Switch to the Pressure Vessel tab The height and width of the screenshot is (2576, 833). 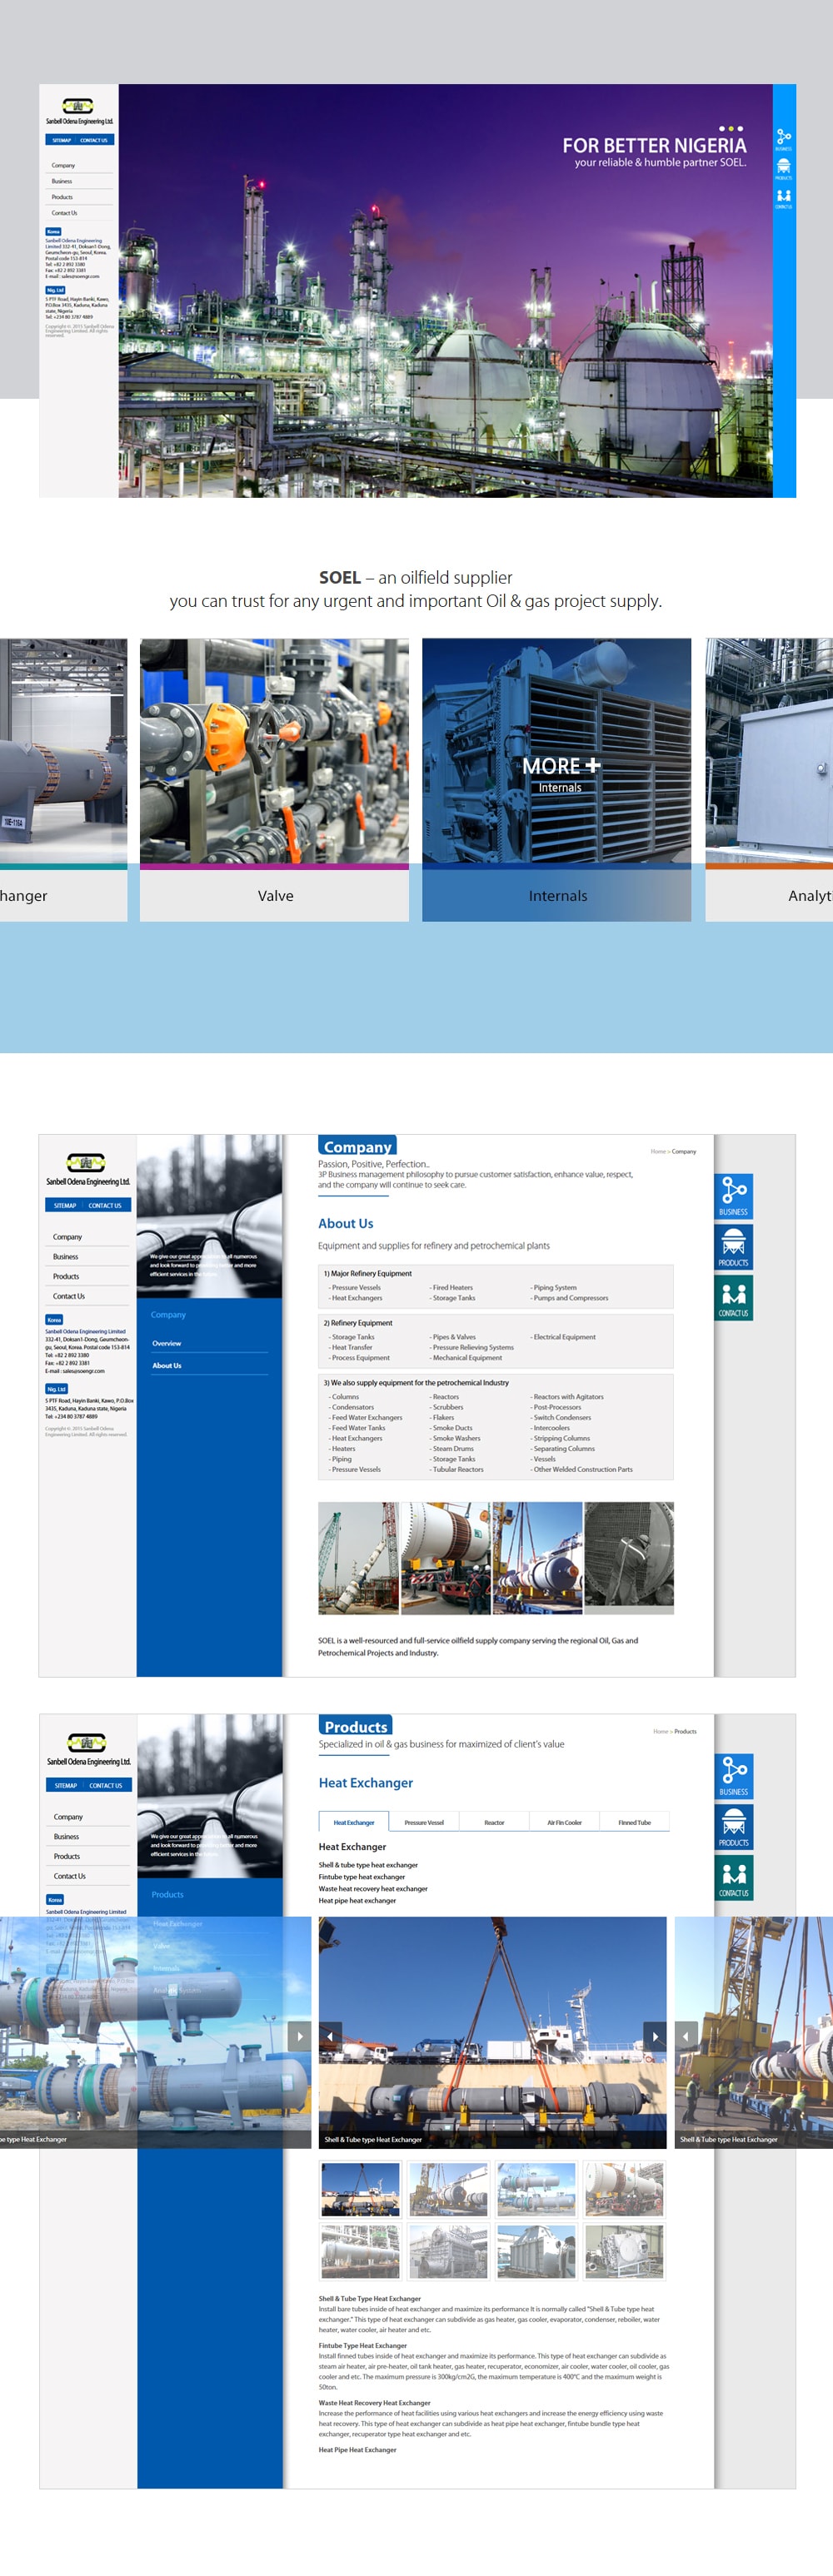pyautogui.click(x=424, y=1822)
